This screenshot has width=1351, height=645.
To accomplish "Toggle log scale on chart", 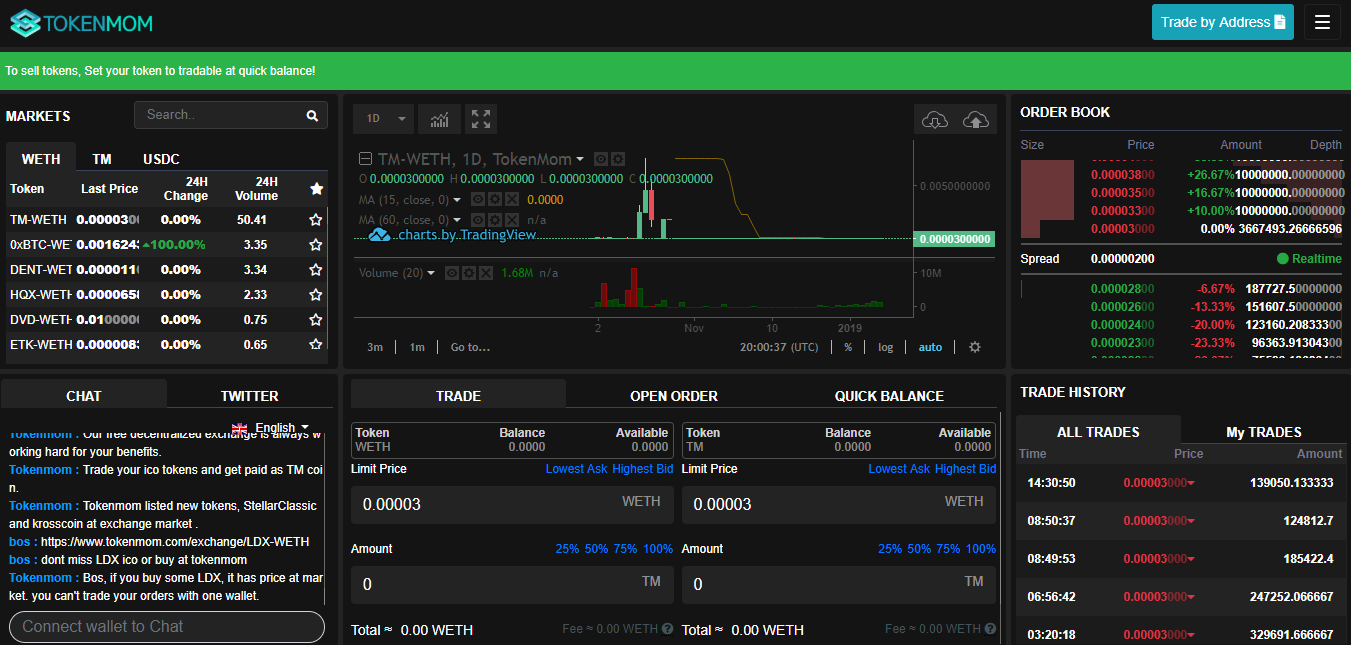I will [x=885, y=347].
